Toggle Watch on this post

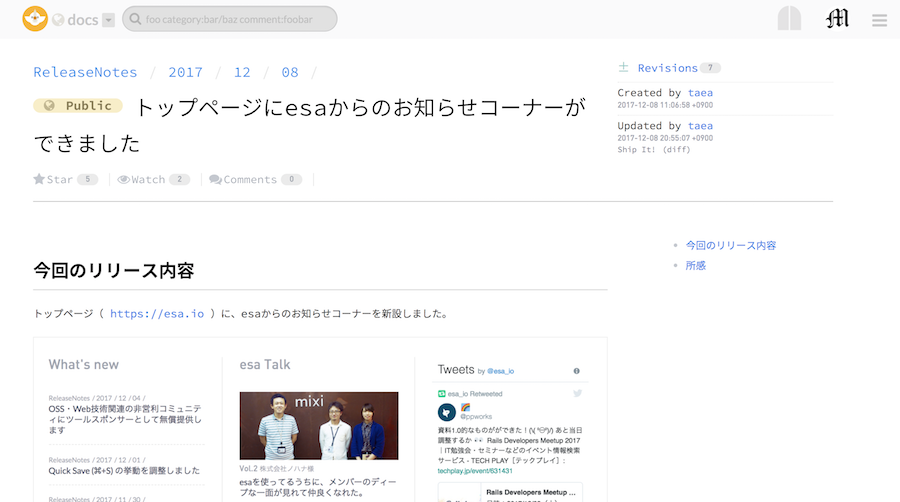click(141, 180)
